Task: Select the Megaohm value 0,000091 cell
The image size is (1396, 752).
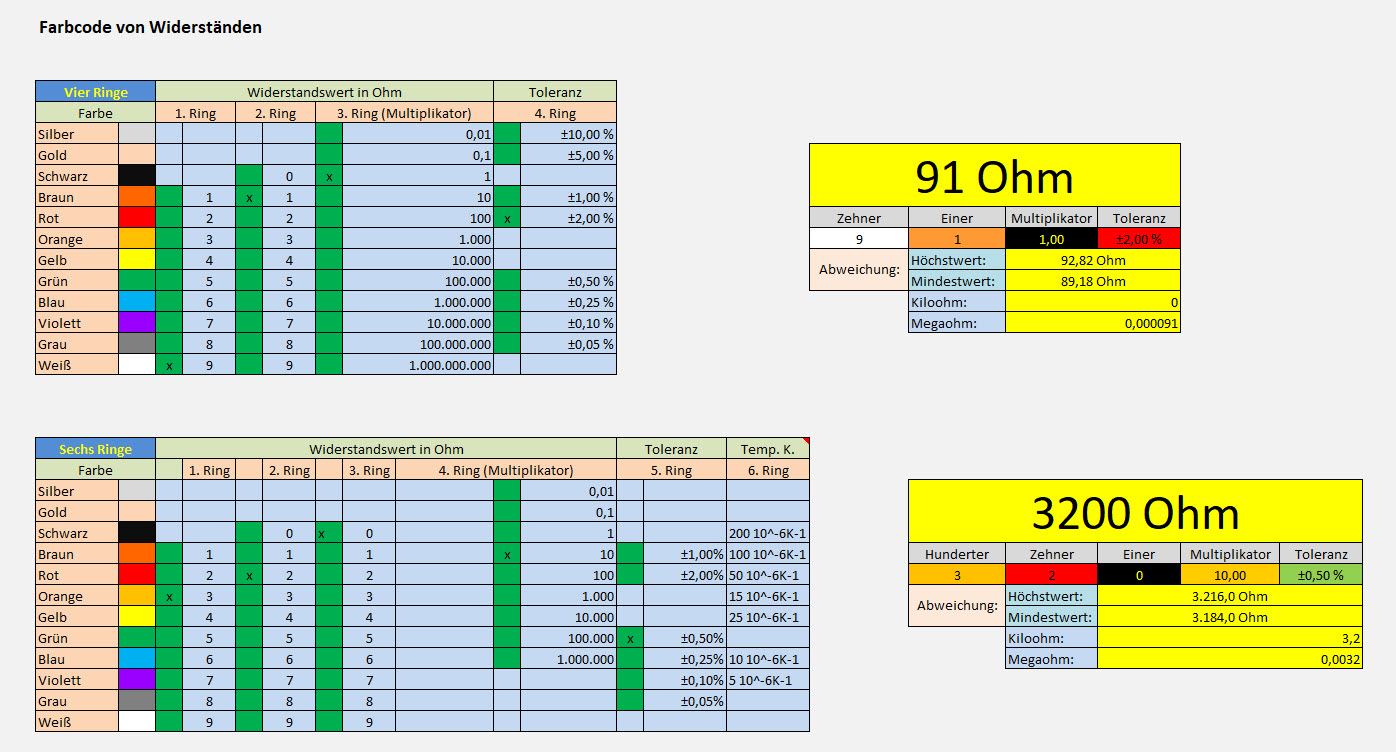Action: [1092, 323]
